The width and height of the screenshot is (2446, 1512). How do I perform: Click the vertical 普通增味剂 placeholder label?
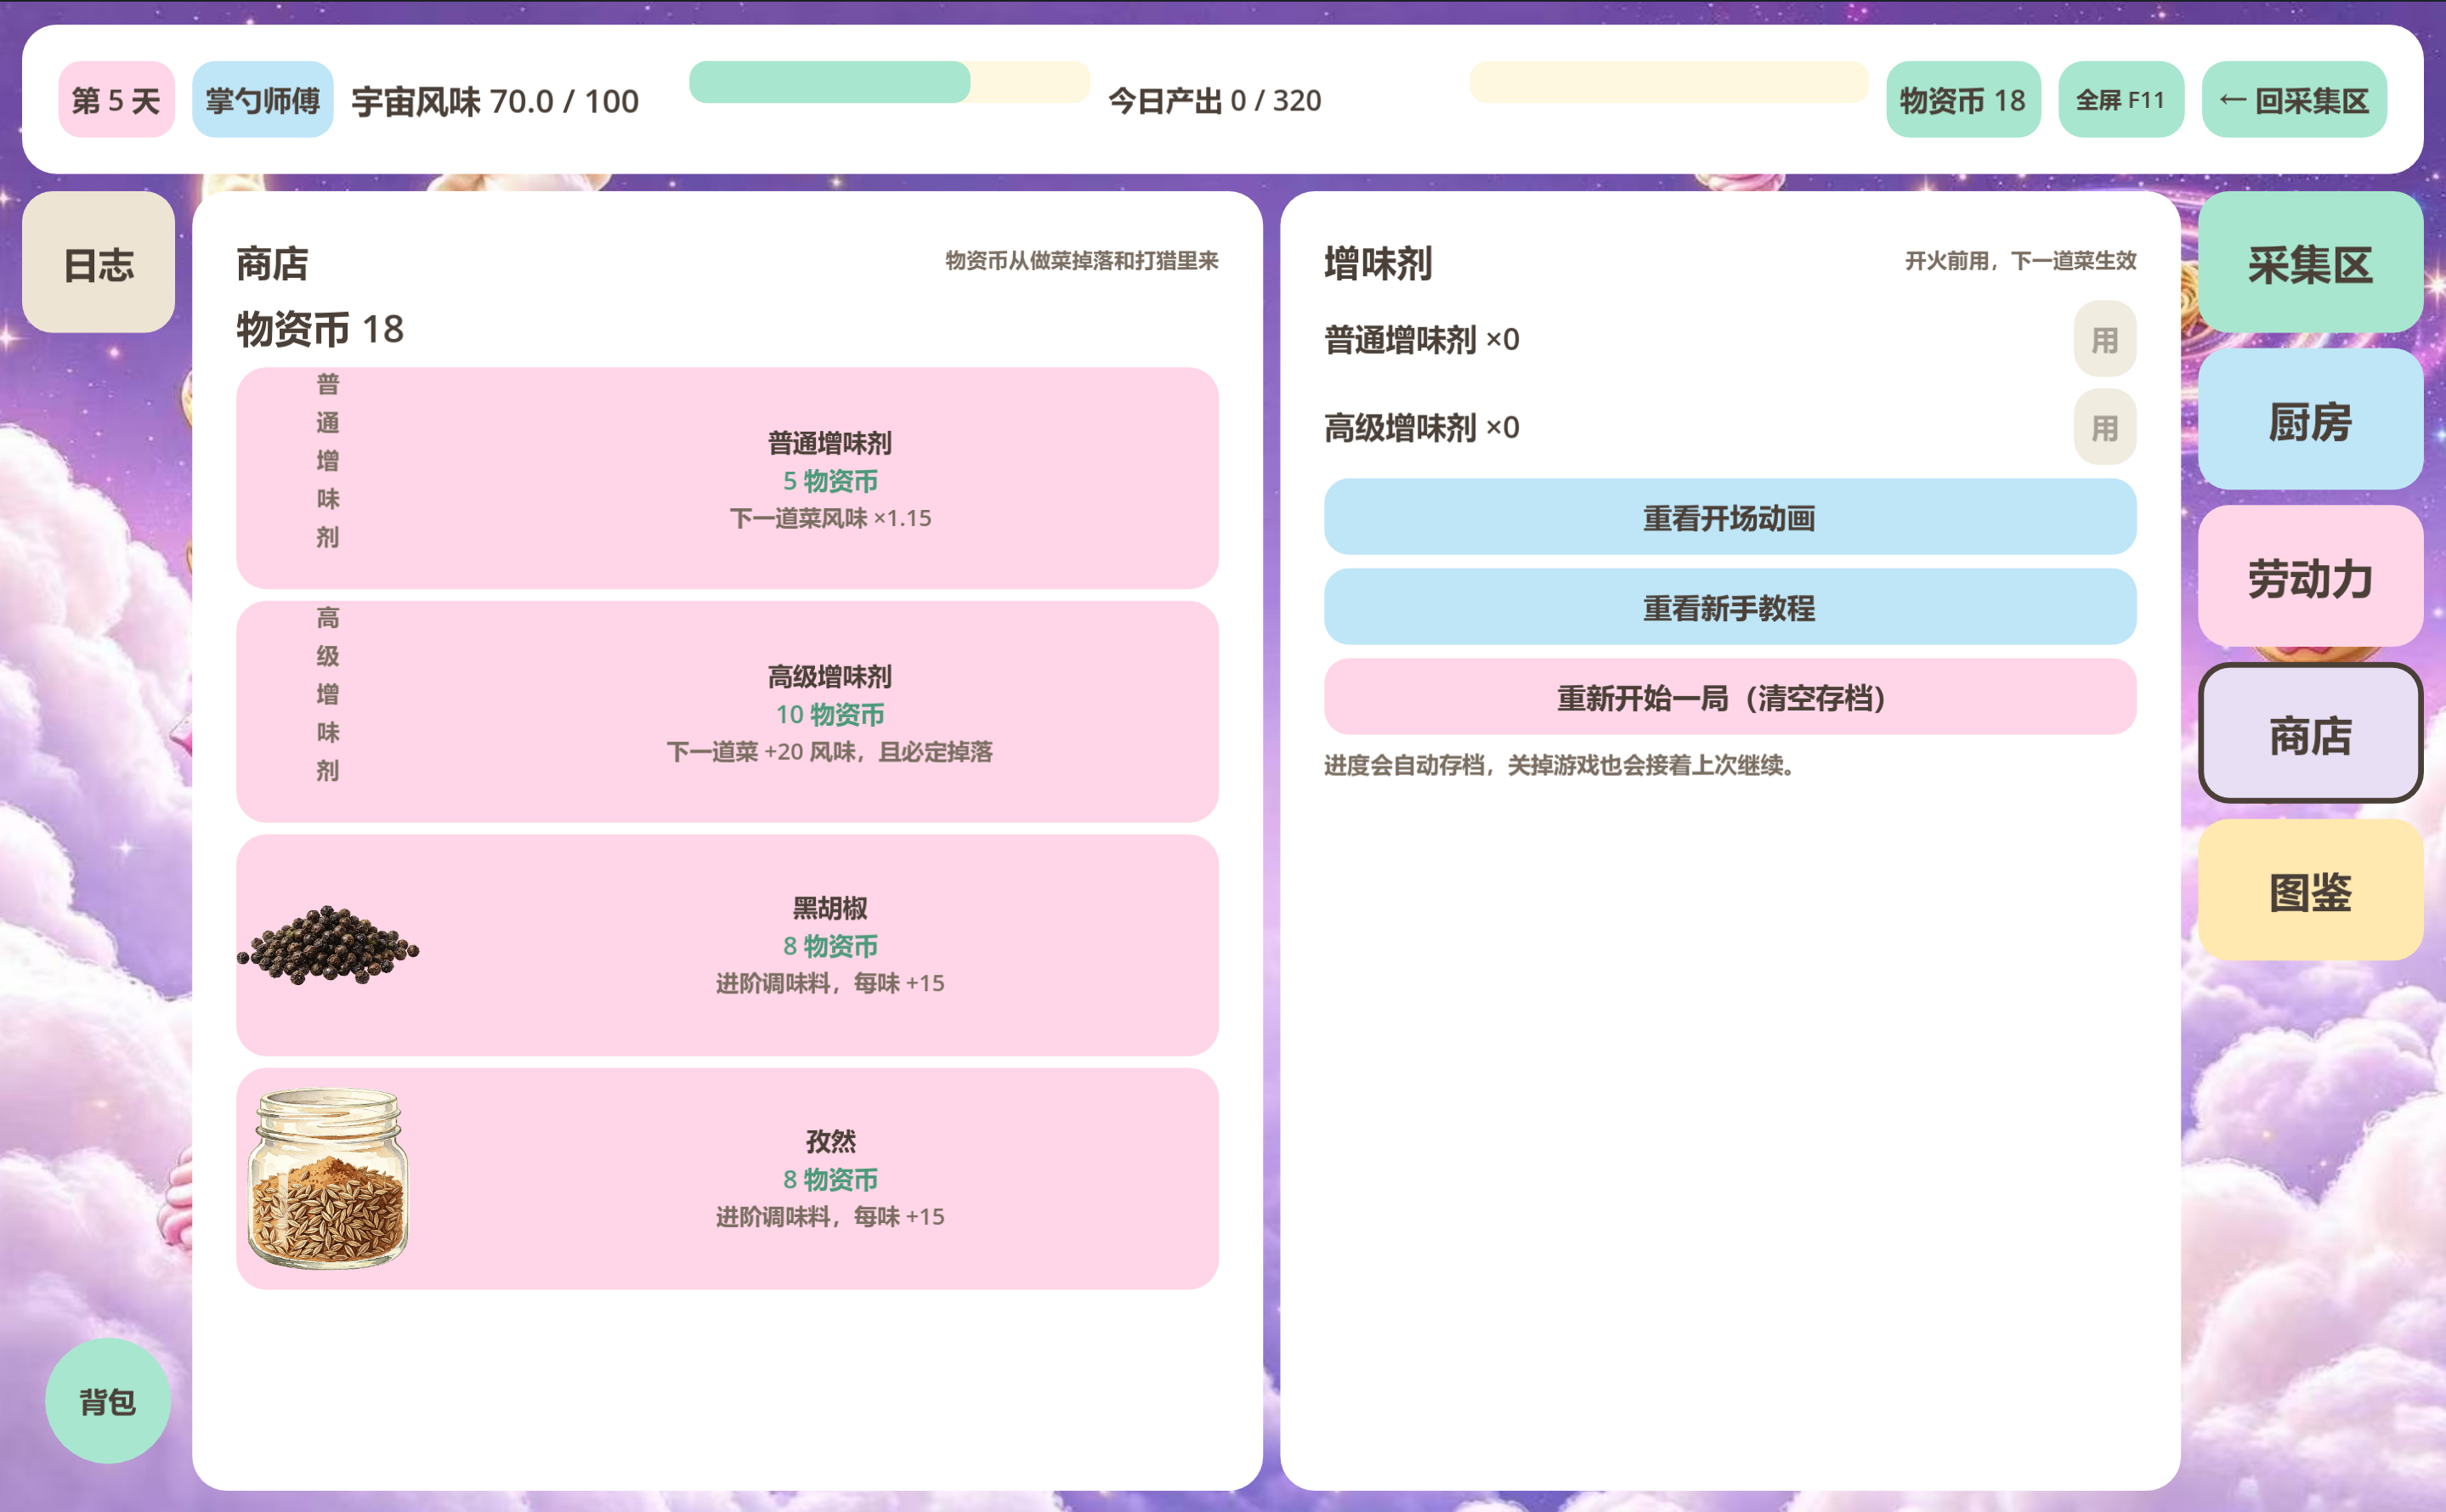[x=328, y=460]
